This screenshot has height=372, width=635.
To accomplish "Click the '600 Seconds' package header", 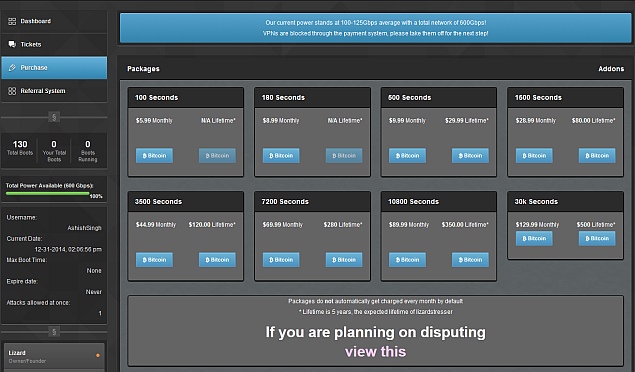I will (x=439, y=98).
